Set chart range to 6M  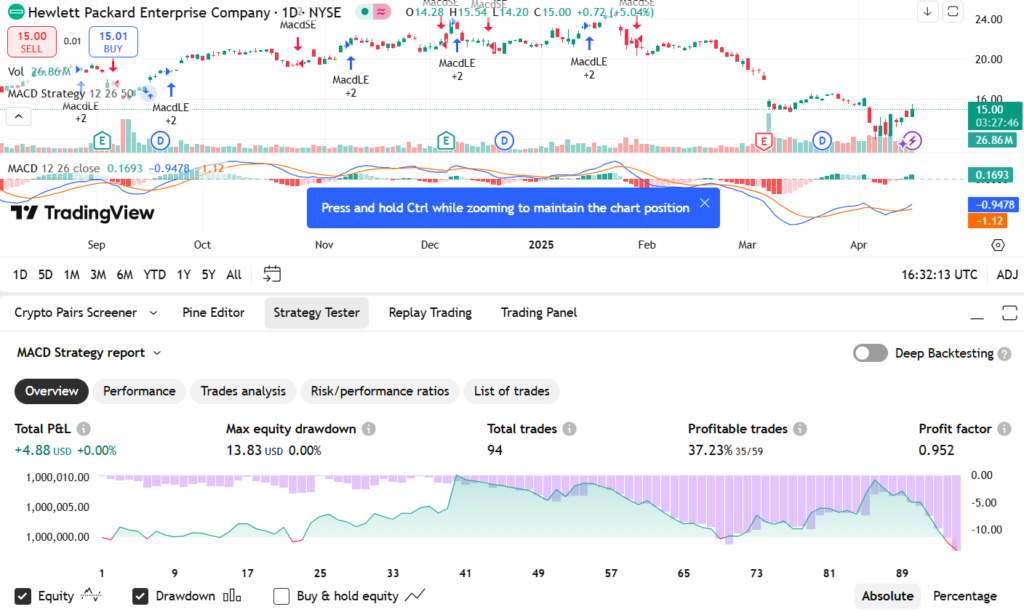[x=125, y=274]
